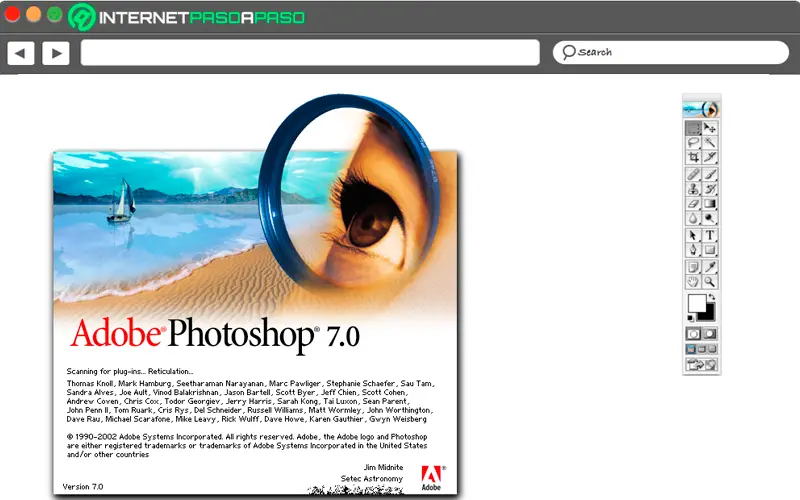Screen dimensions: 800x500
Task: Switch to Standard Screen mode
Action: 691,349
